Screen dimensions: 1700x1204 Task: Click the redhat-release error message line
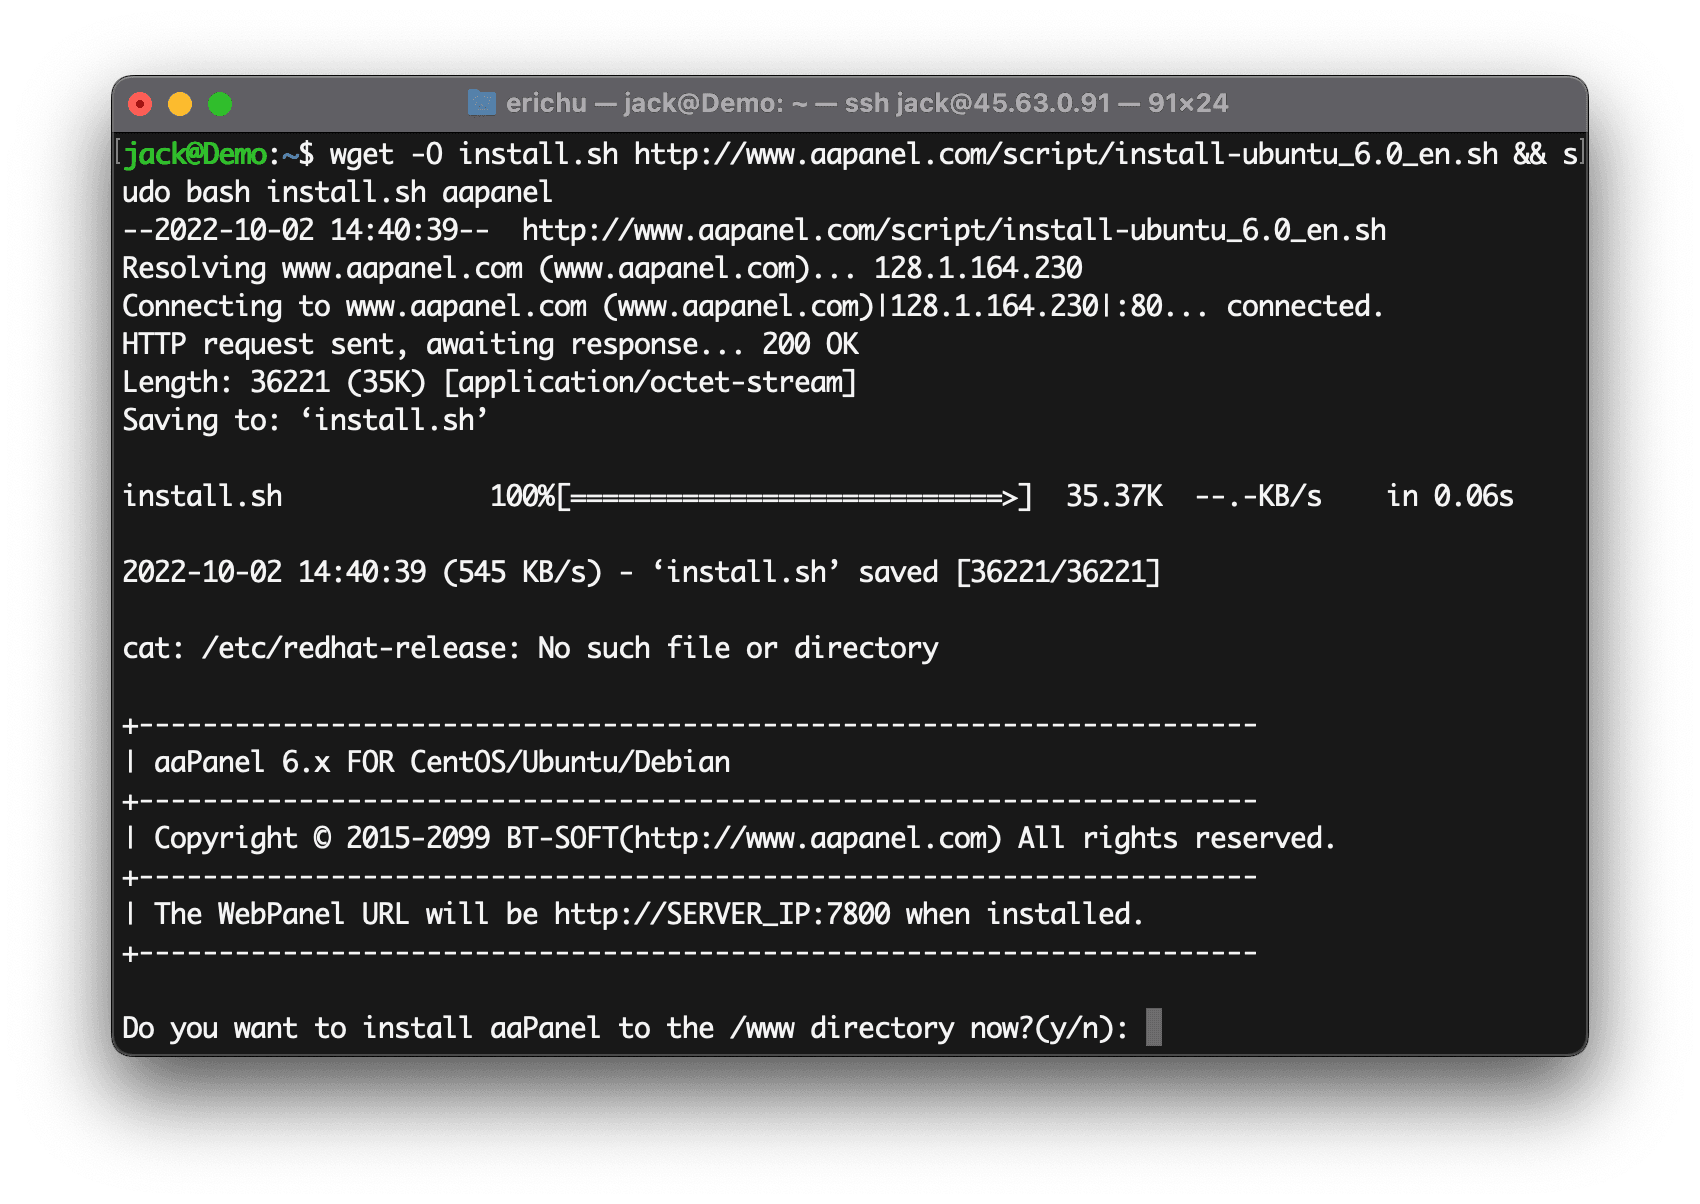pos(529,647)
